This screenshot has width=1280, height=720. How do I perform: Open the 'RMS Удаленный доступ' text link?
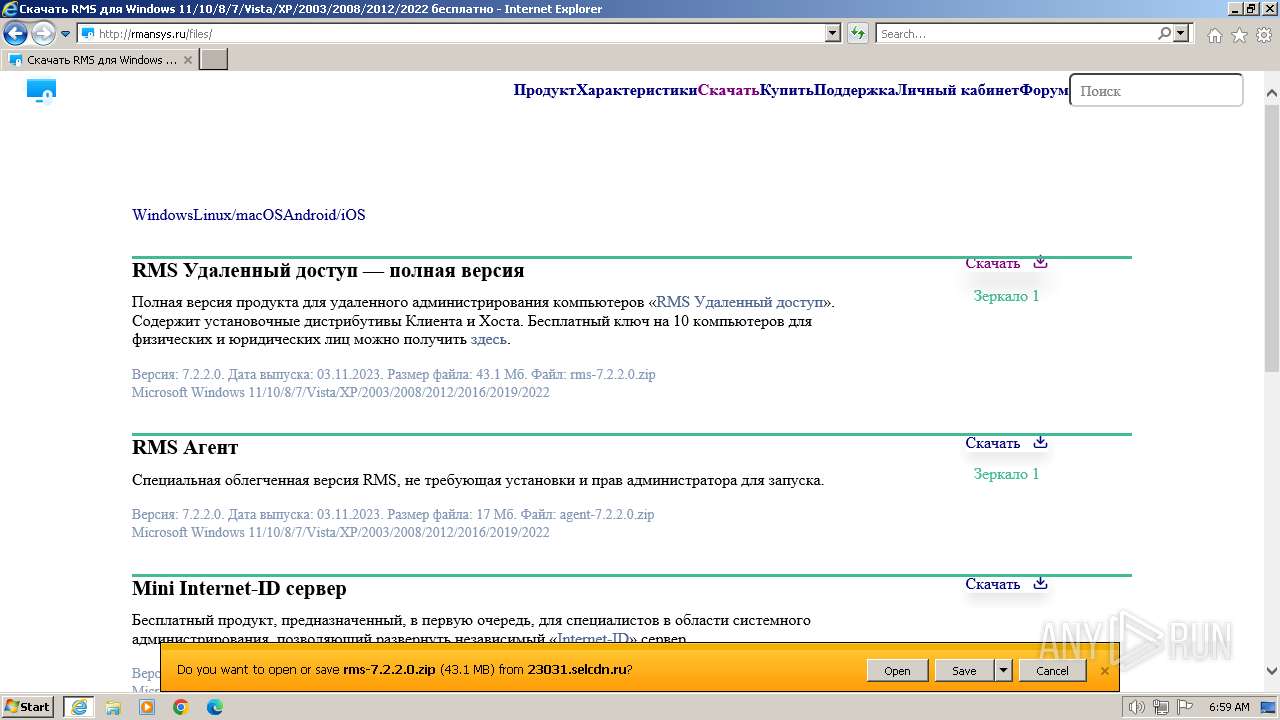pyautogui.click(x=741, y=302)
